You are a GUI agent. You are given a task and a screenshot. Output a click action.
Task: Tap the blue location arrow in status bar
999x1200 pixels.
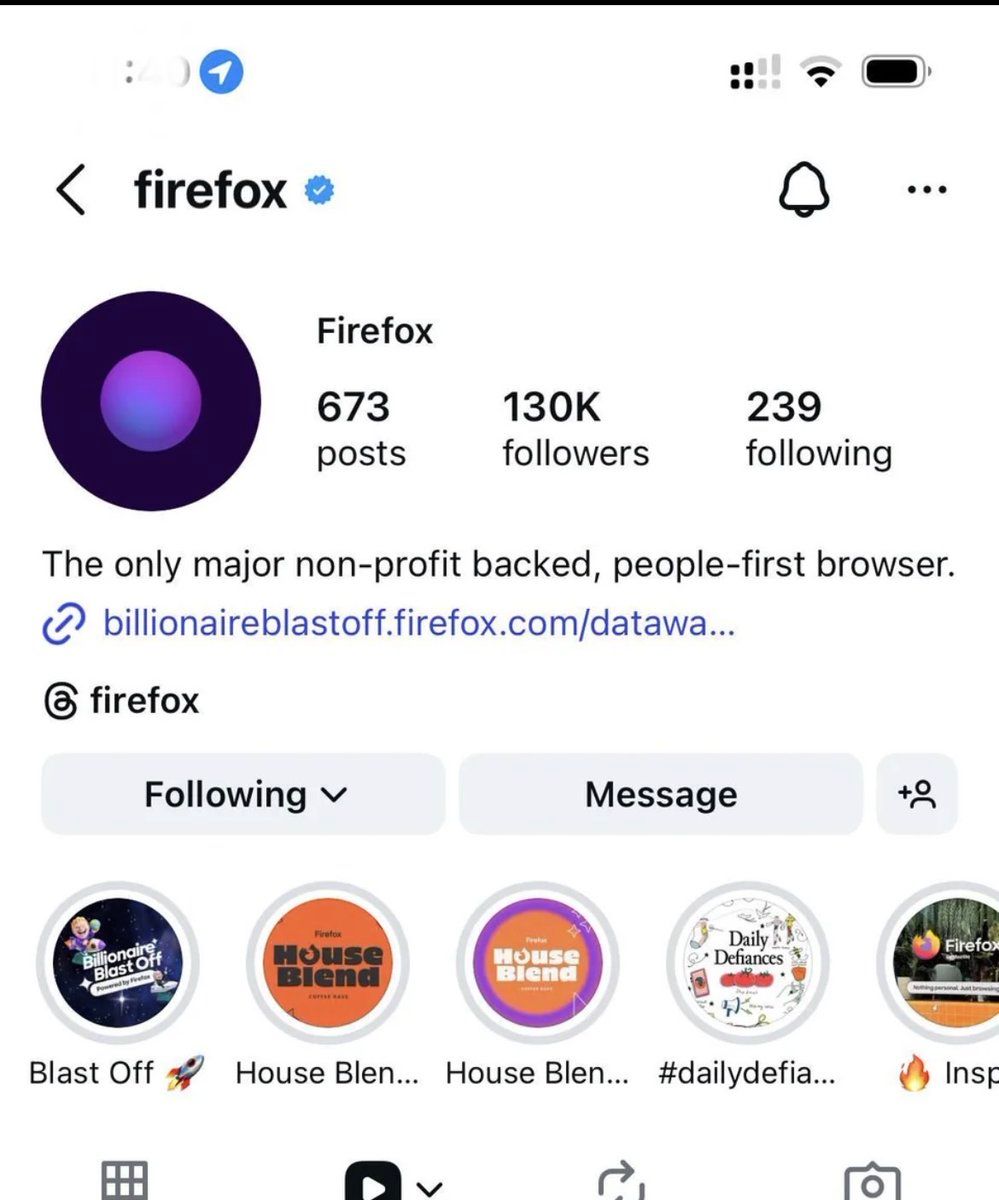221,72
